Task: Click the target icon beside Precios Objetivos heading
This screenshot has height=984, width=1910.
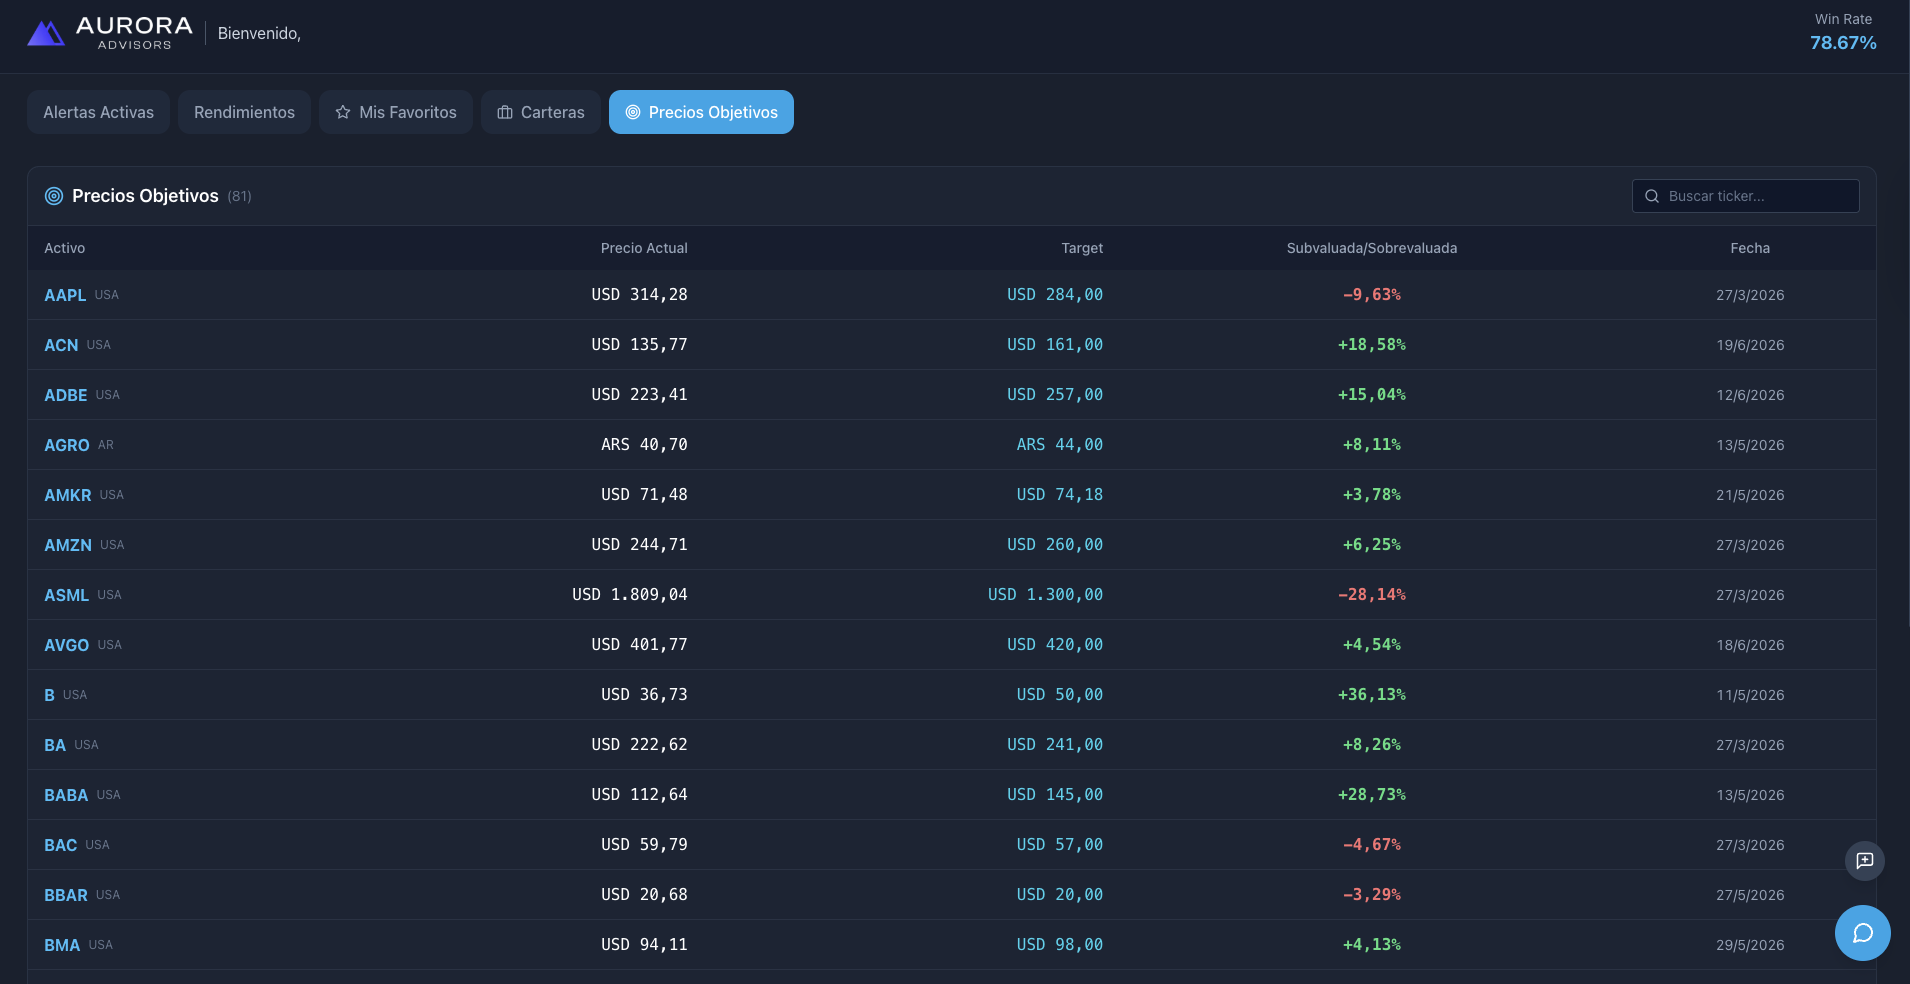Action: (x=54, y=196)
